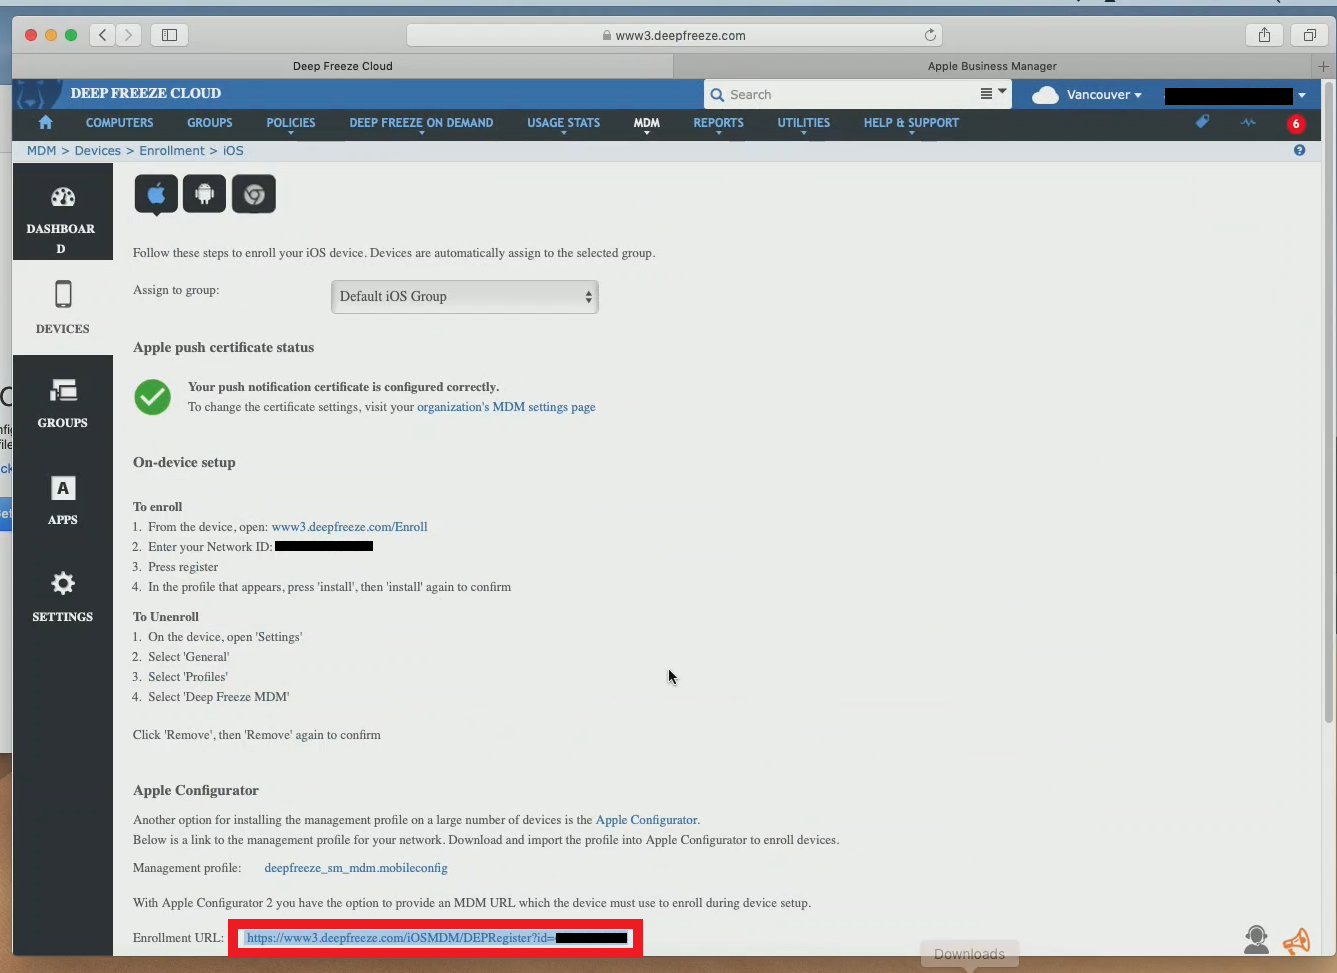Click the iOS breadcrumb link
1337x973 pixels.
tap(233, 150)
